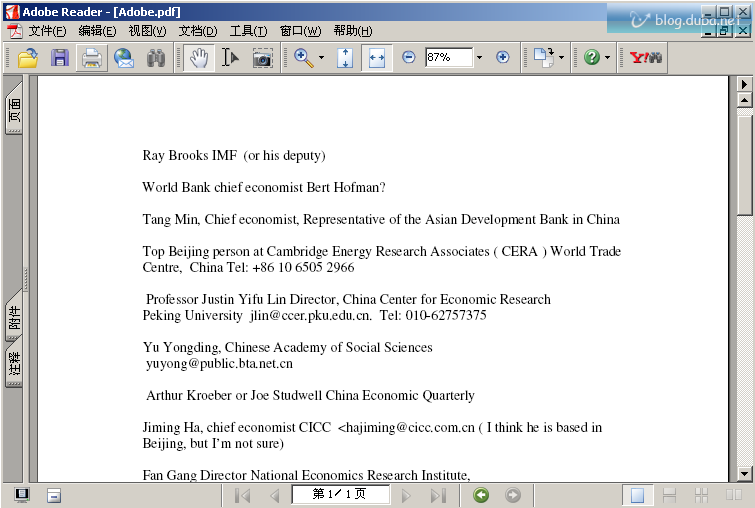Toggle Fit Width view
755x508 pixels.
[x=377, y=58]
